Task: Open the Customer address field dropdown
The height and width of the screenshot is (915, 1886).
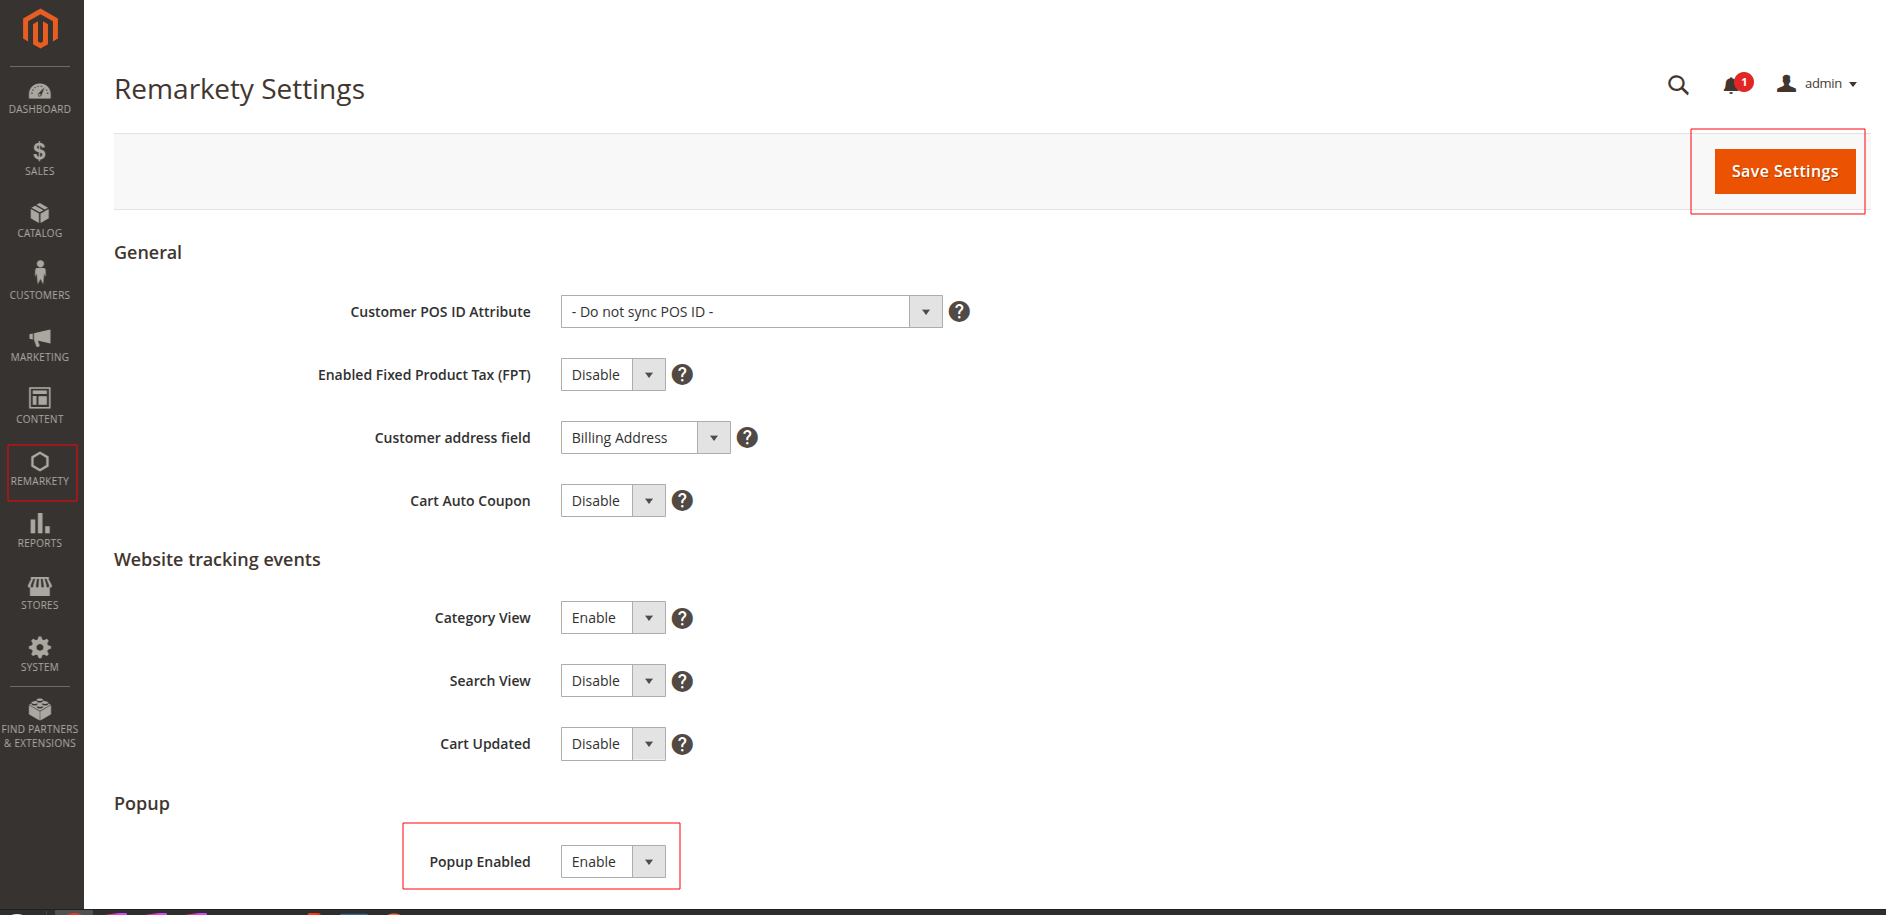Action: coord(645,438)
